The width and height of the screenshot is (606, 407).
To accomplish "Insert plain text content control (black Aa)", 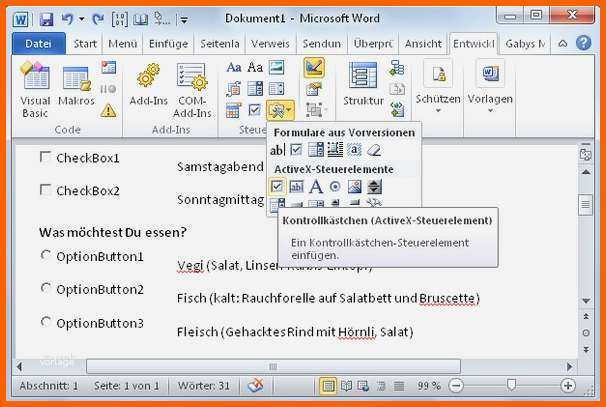I will pyautogui.click(x=255, y=67).
